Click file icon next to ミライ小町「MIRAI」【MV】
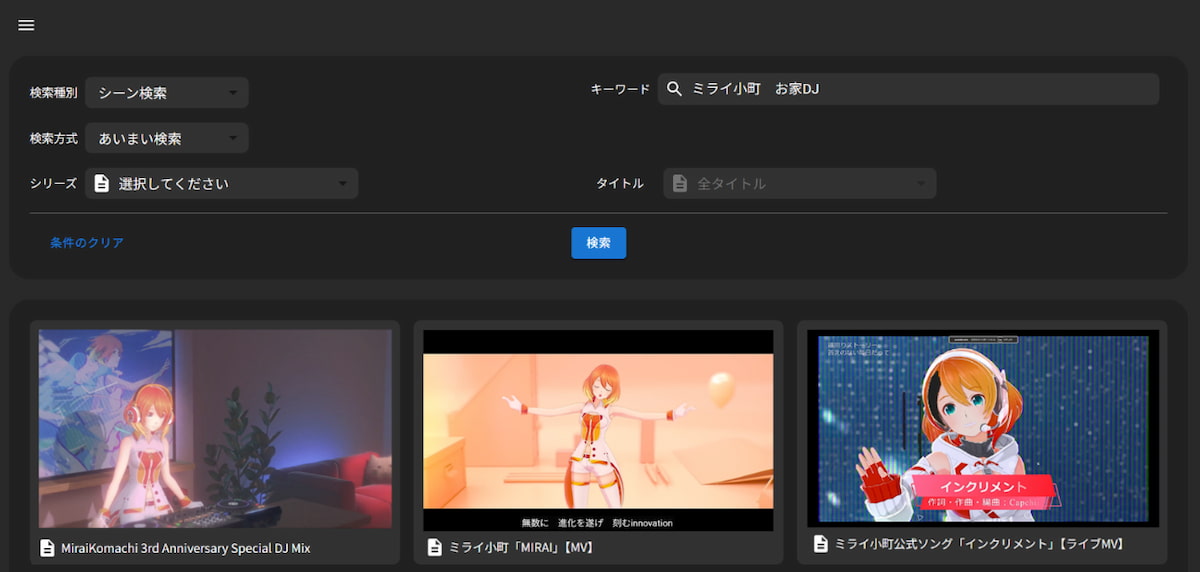This screenshot has height=572, width=1200. coord(433,547)
